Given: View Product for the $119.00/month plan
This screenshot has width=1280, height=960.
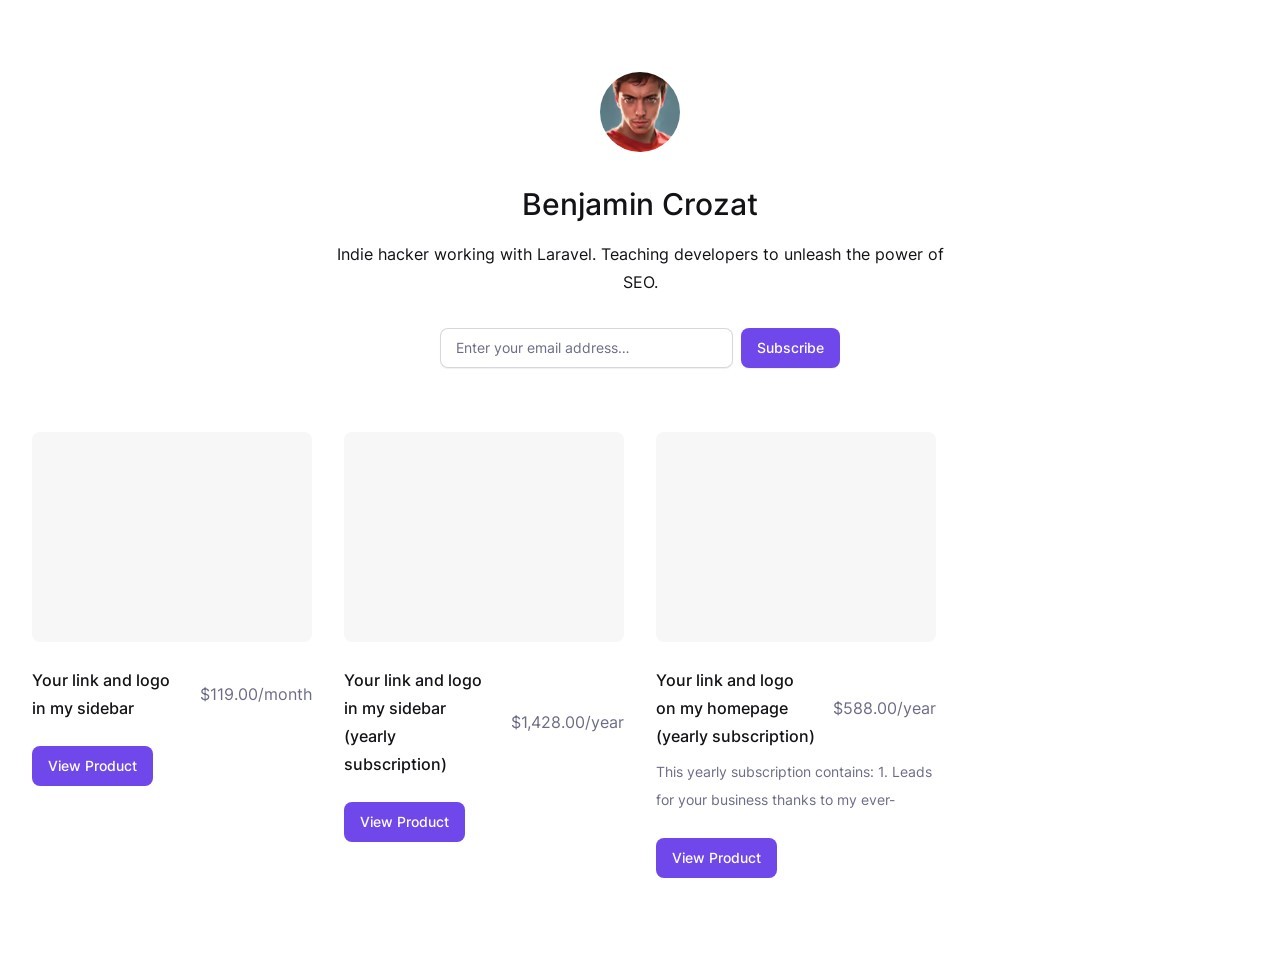Looking at the screenshot, I should [92, 766].
